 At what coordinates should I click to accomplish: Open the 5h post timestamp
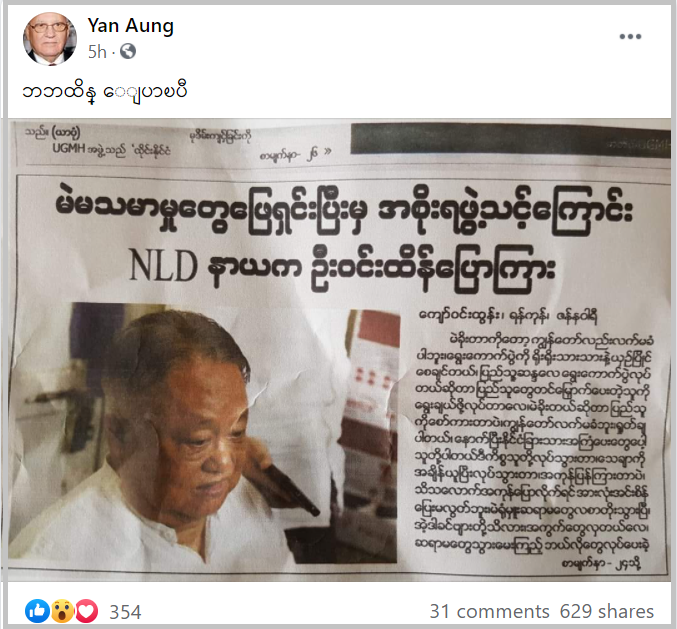97,52
